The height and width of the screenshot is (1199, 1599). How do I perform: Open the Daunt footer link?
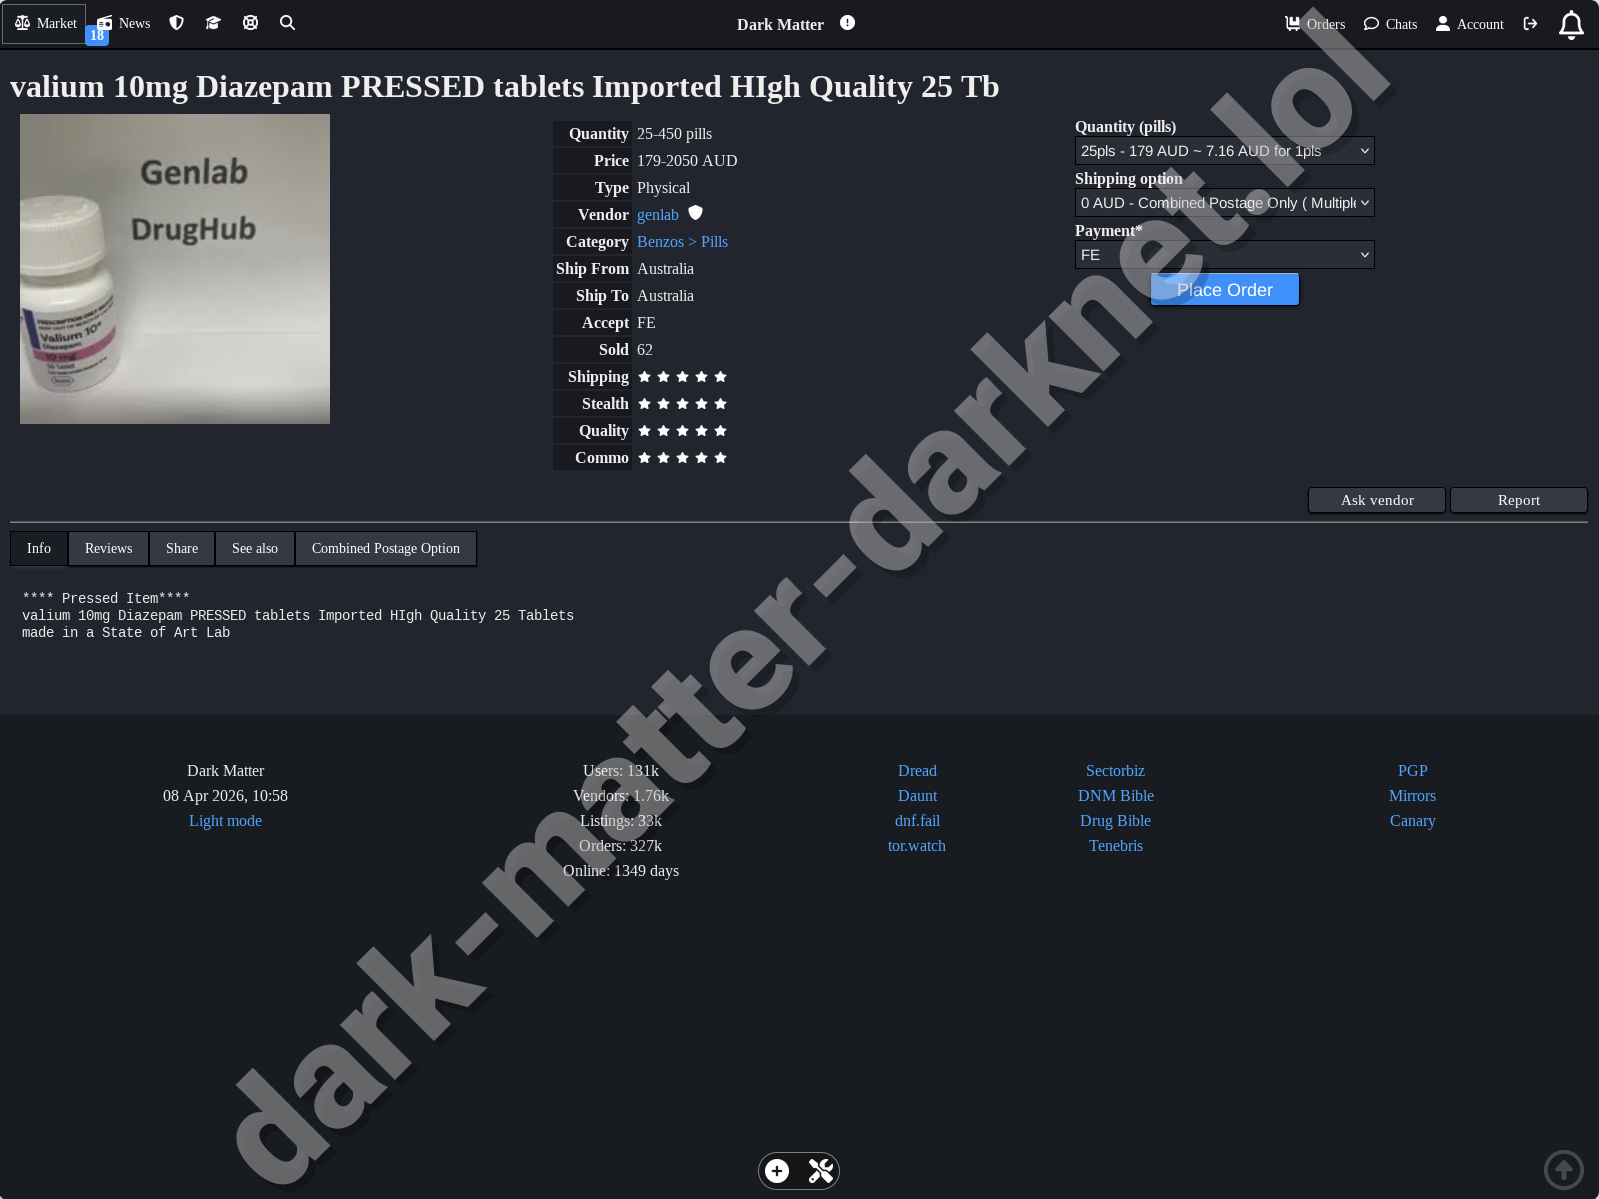pos(917,796)
